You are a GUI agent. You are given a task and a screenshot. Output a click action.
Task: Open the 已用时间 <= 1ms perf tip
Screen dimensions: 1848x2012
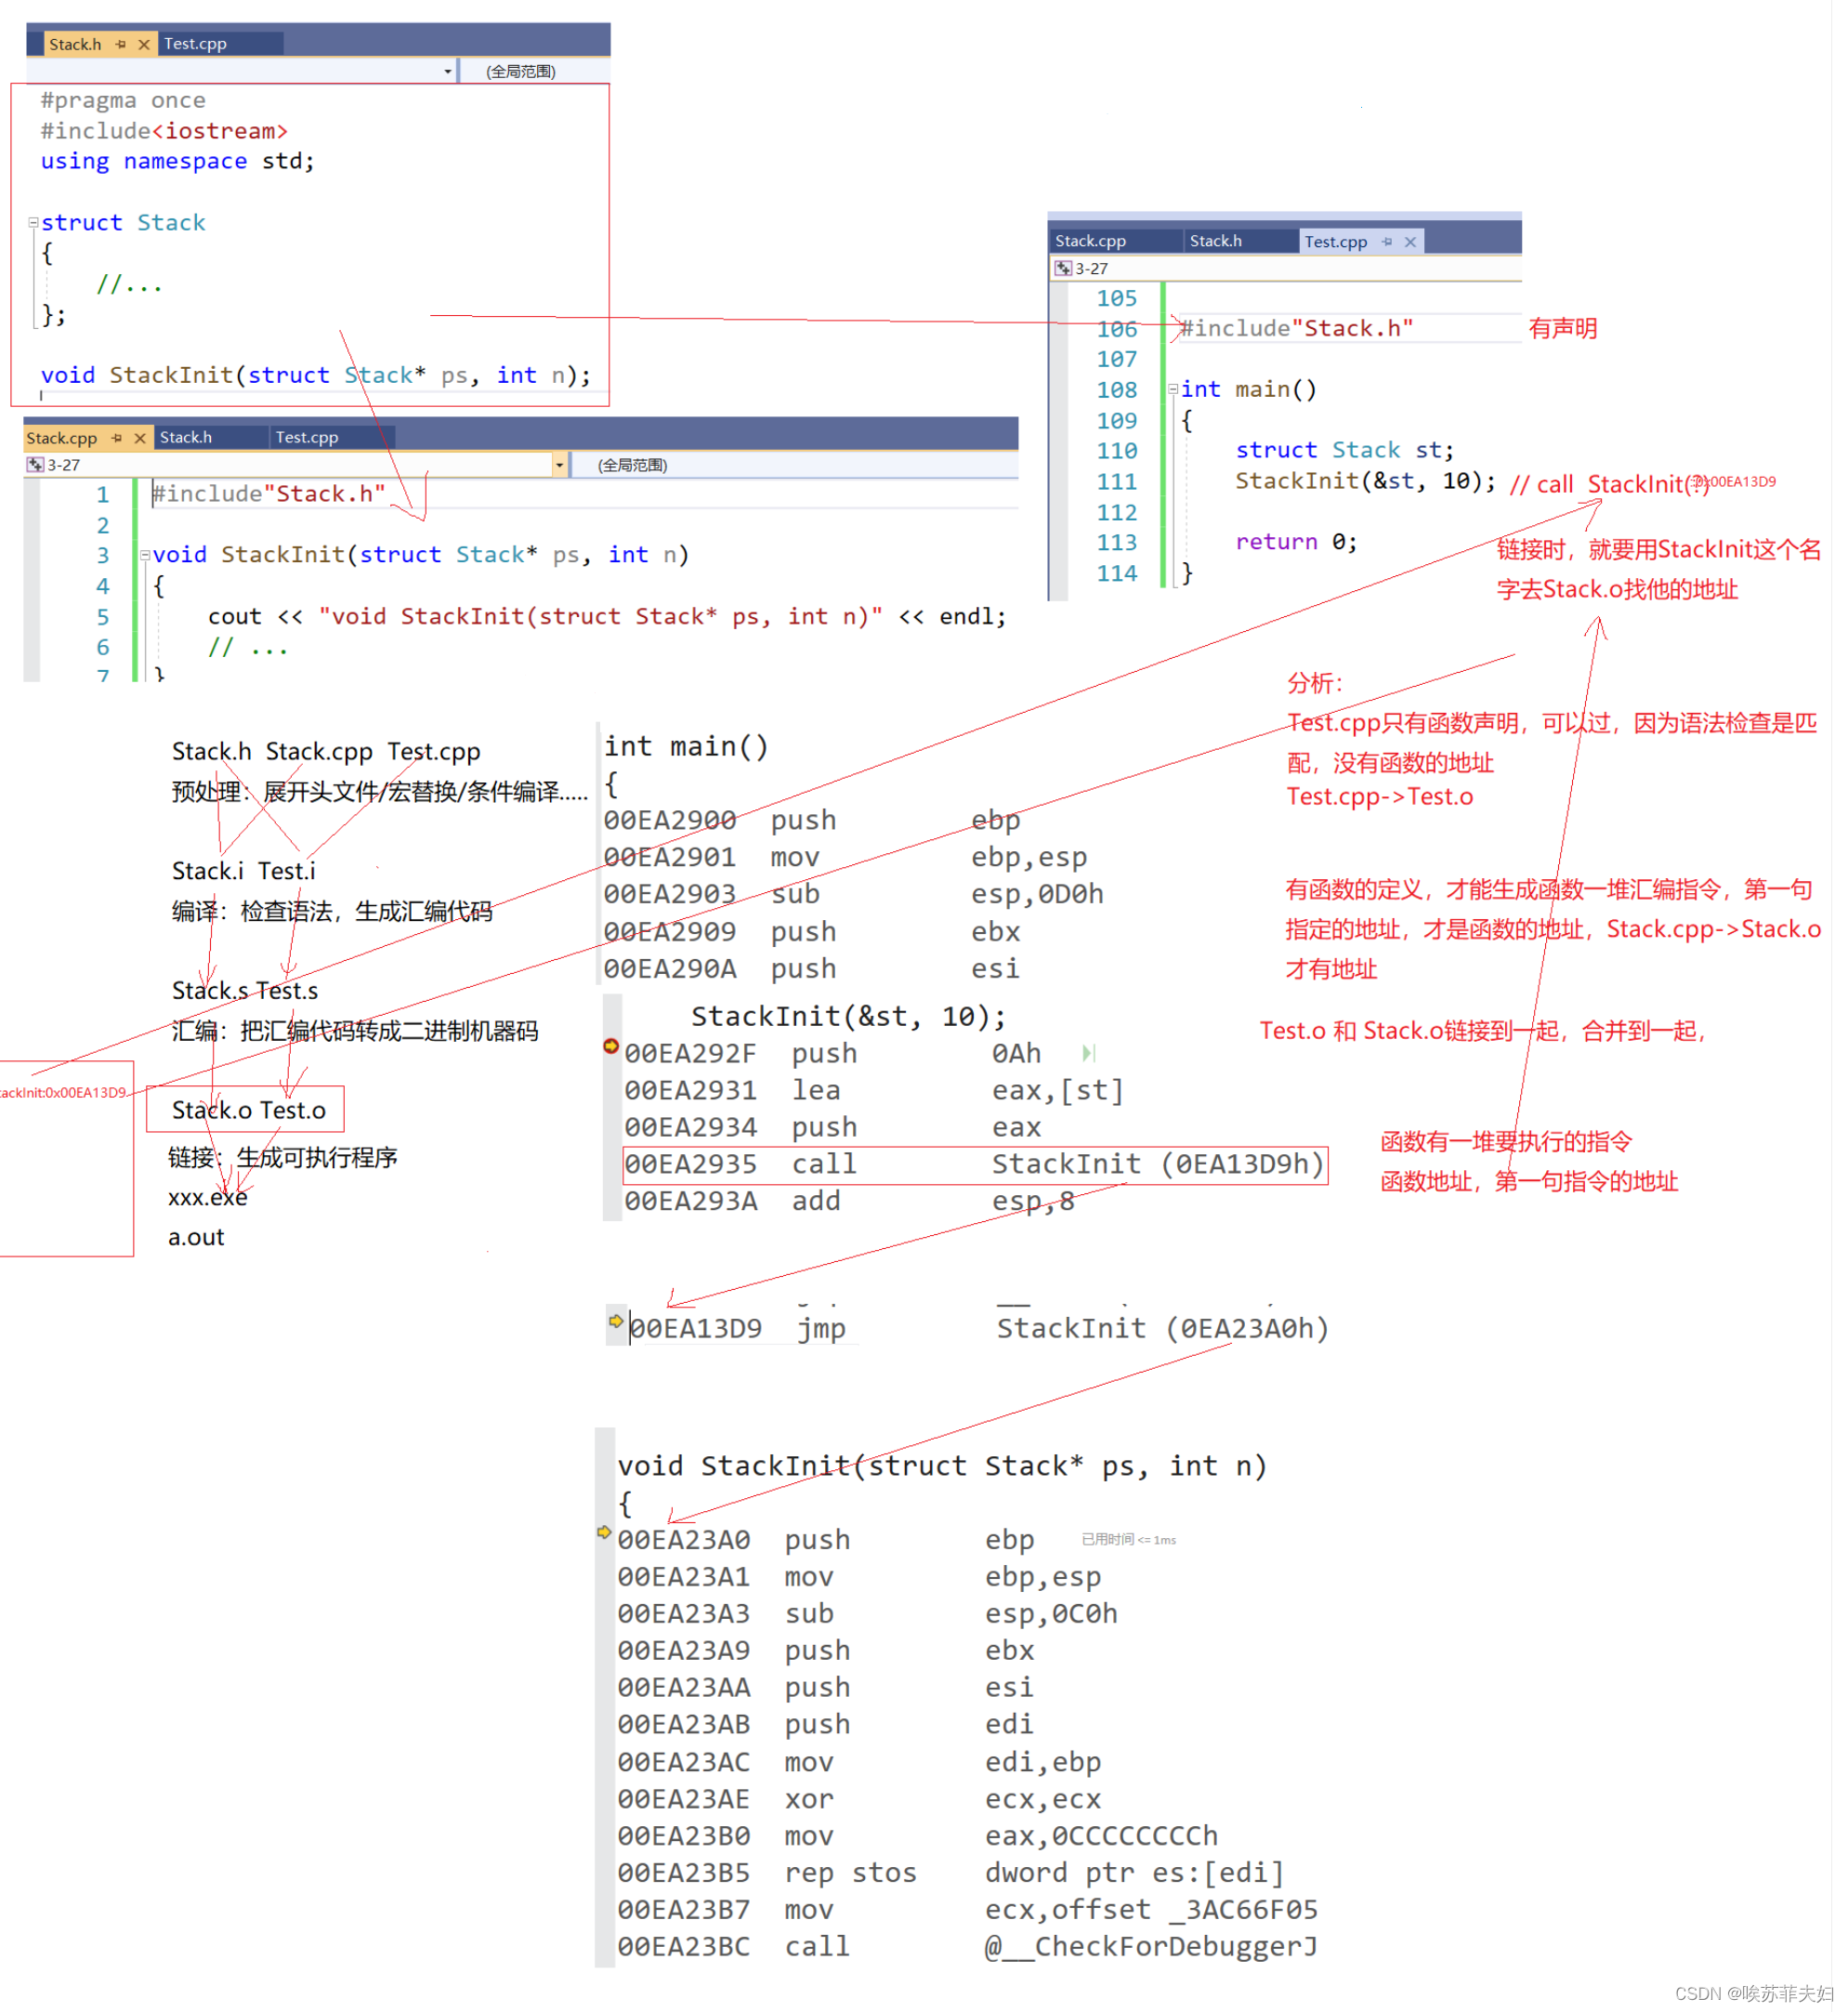pyautogui.click(x=1128, y=1540)
